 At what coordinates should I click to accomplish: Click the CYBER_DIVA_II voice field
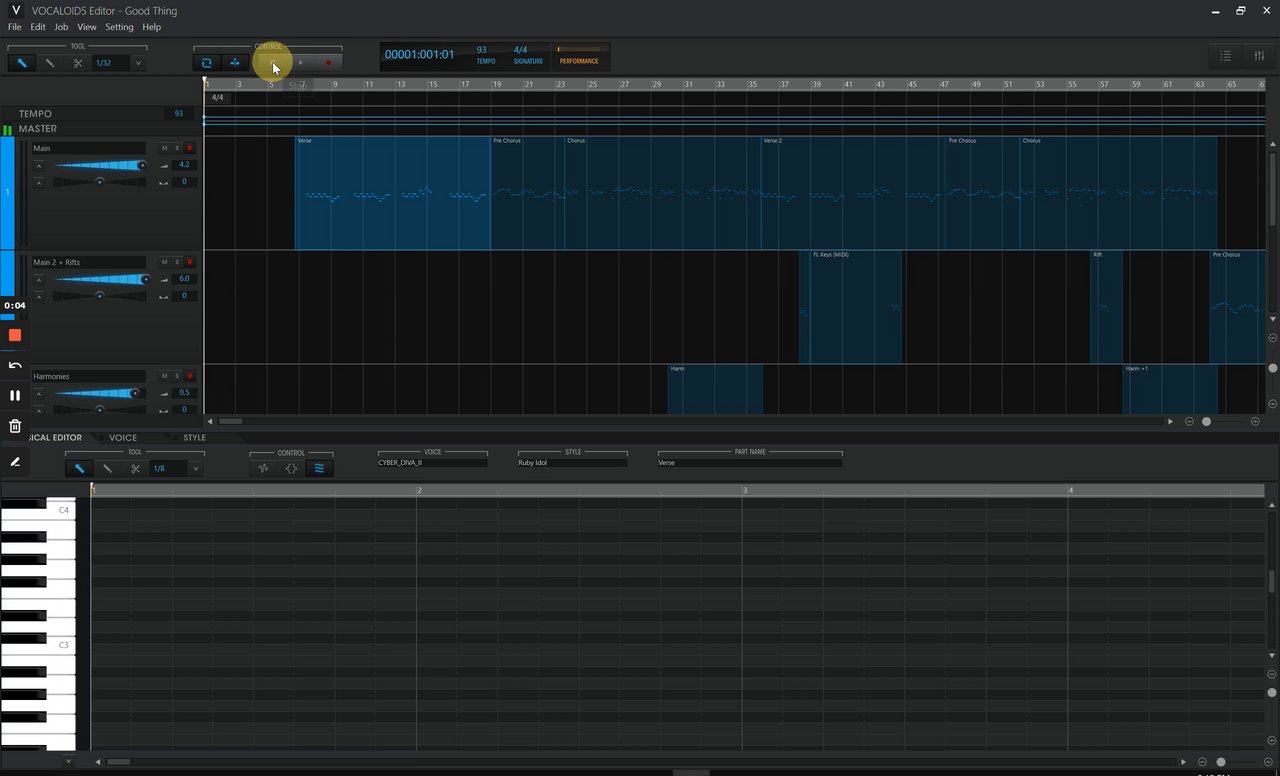click(433, 463)
